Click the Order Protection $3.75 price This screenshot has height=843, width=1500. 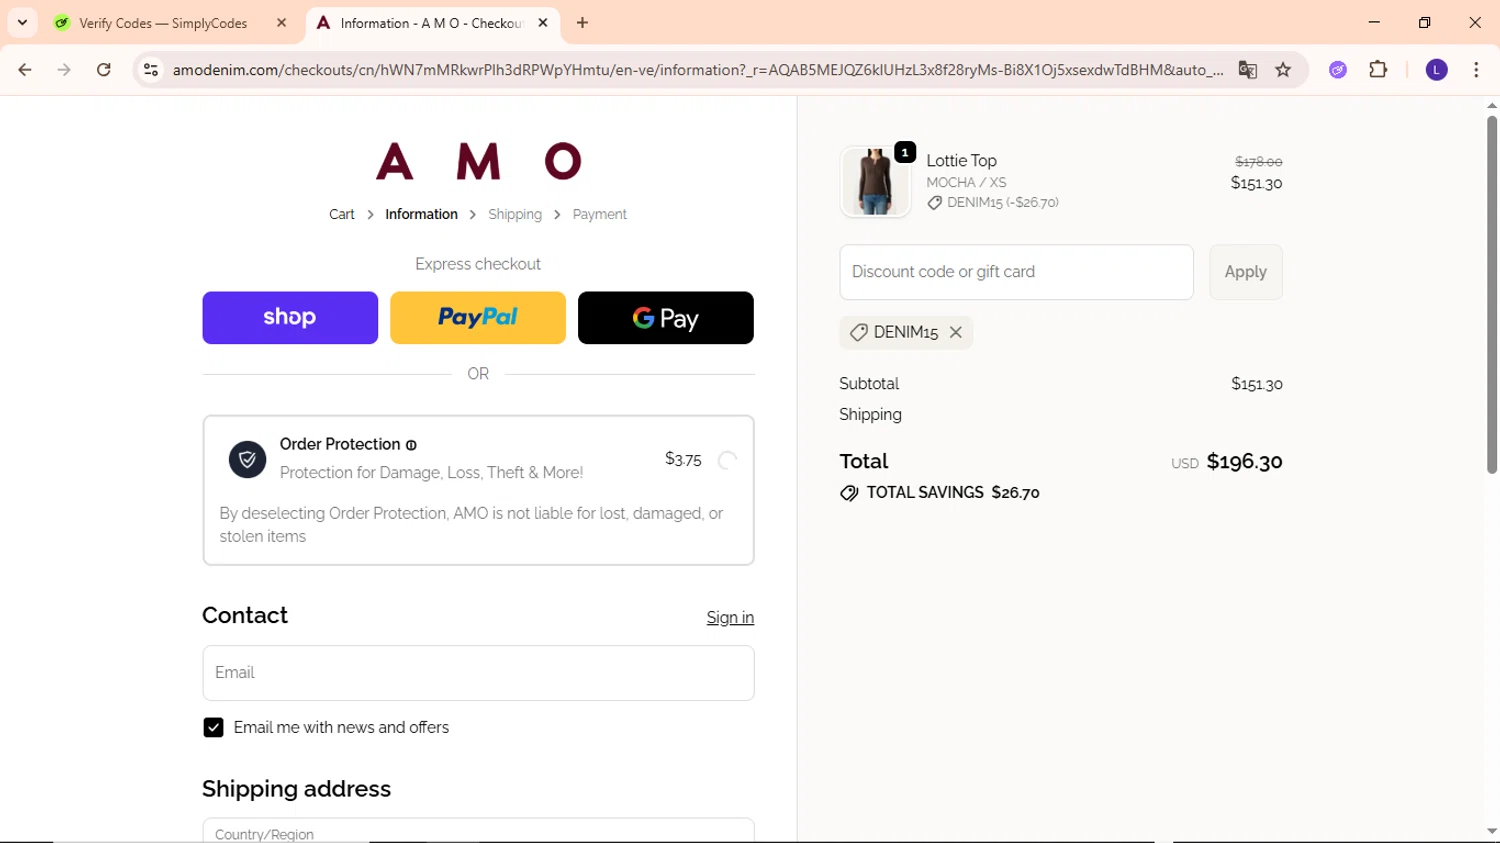coord(683,460)
